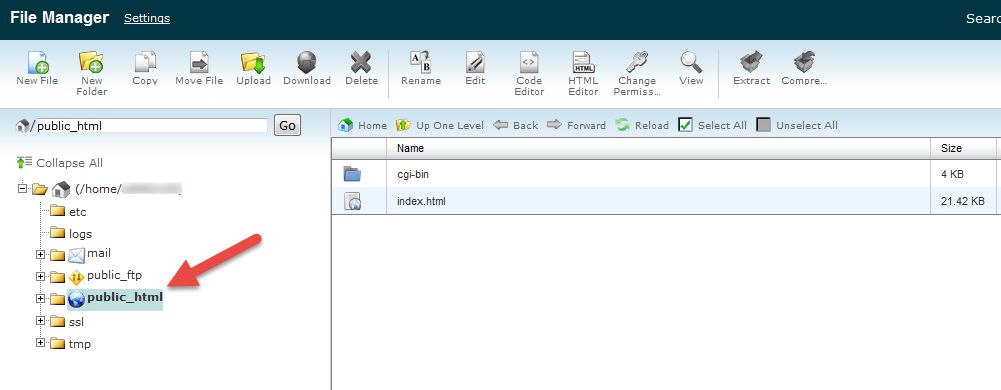Click the Forward navigation arrow
1001x390 pixels.
point(576,125)
